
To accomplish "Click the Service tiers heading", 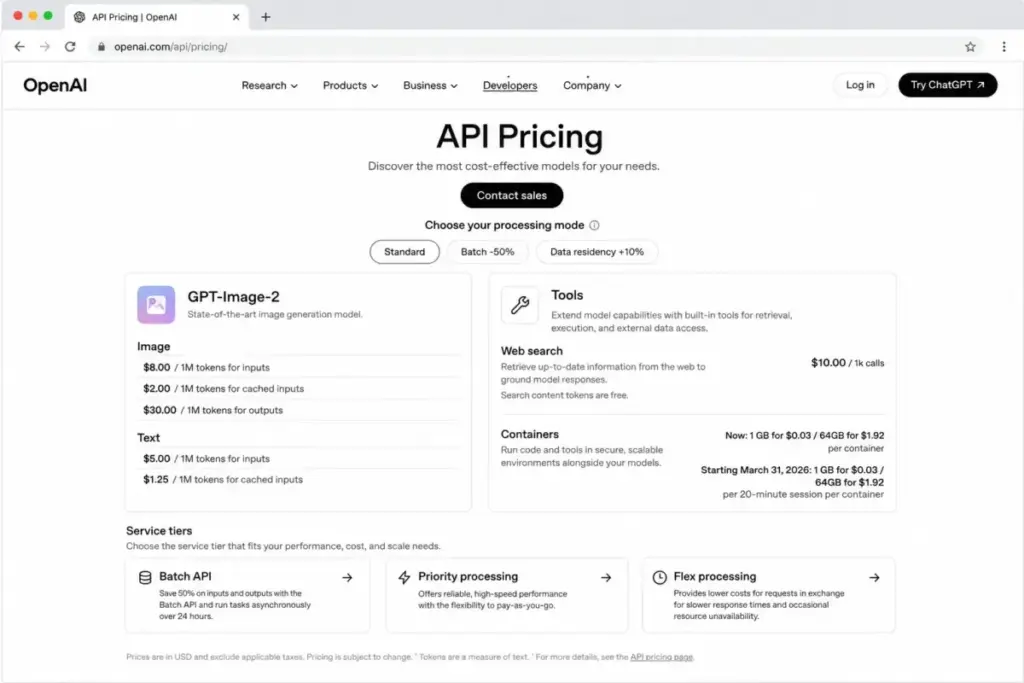I will click(159, 531).
